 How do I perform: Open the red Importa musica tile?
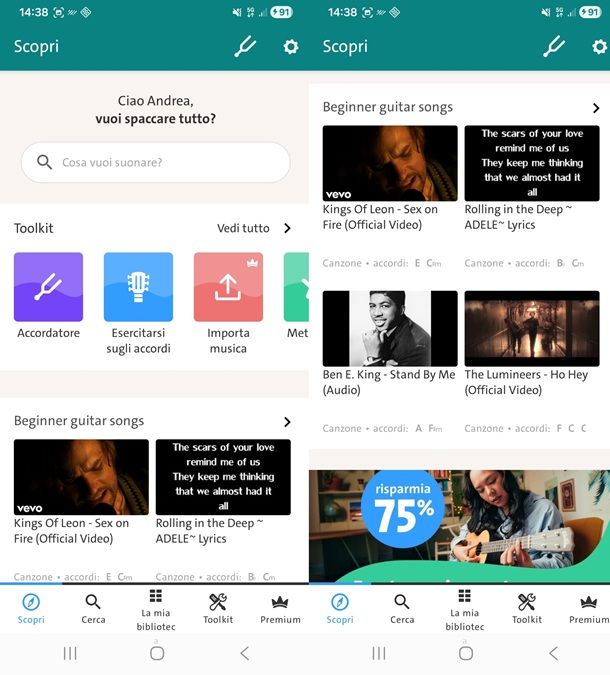click(x=228, y=287)
